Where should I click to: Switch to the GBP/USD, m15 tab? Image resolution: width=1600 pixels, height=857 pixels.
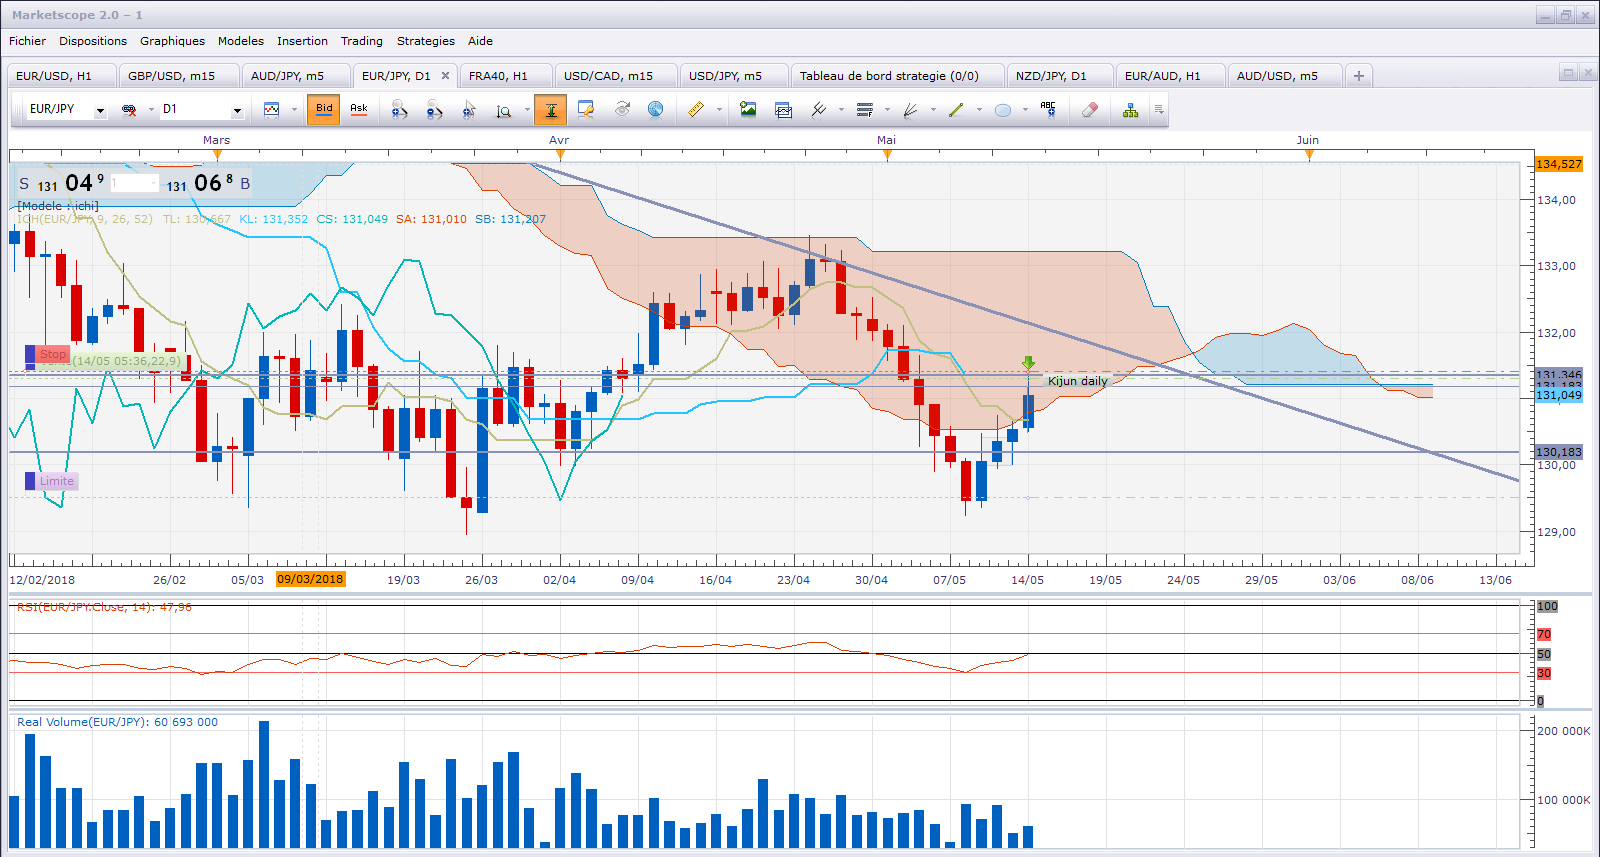tap(179, 76)
